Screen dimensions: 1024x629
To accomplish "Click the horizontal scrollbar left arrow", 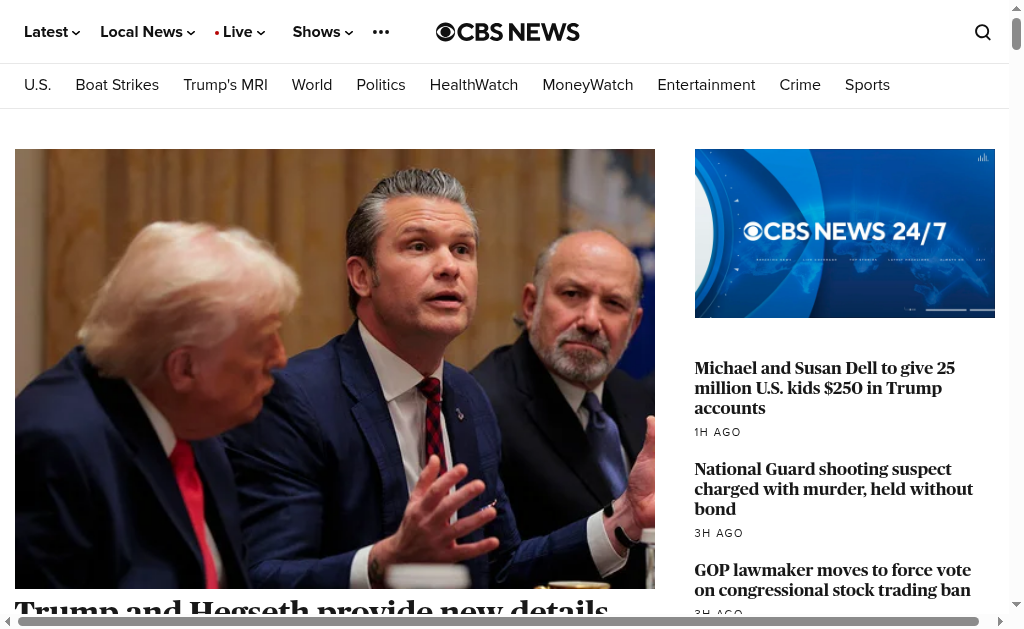I will pyautogui.click(x=8, y=621).
